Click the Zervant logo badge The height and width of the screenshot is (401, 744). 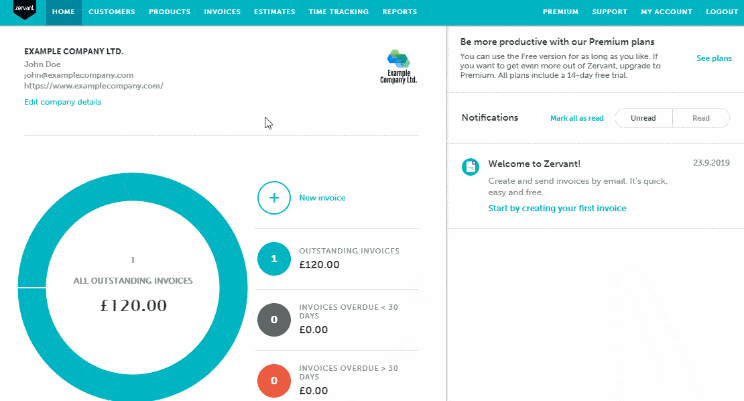click(x=24, y=9)
